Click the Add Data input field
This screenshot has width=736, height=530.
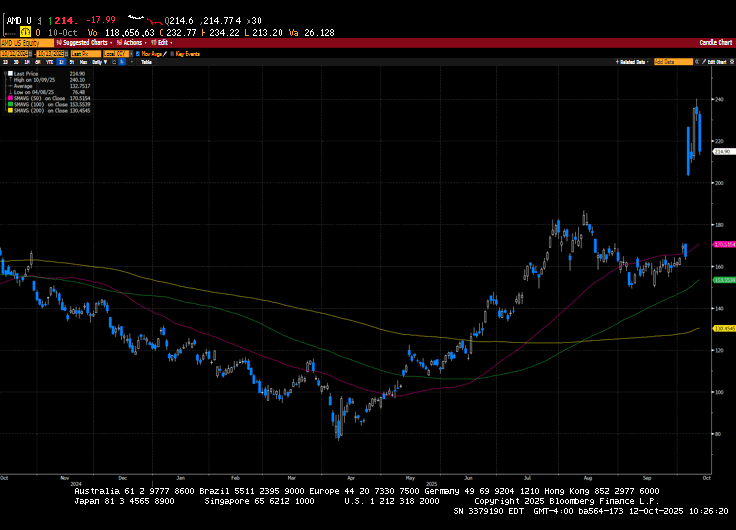click(672, 62)
